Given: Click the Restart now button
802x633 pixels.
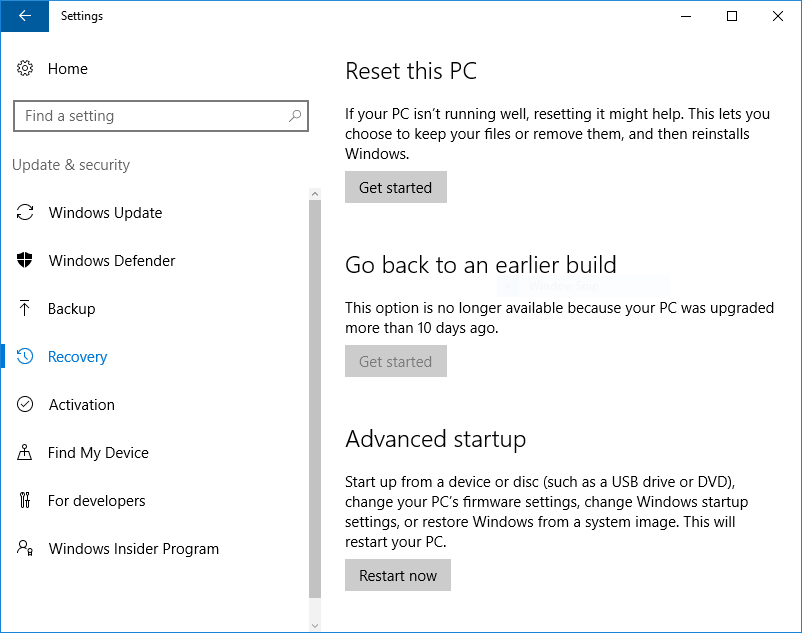Looking at the screenshot, I should tap(398, 575).
